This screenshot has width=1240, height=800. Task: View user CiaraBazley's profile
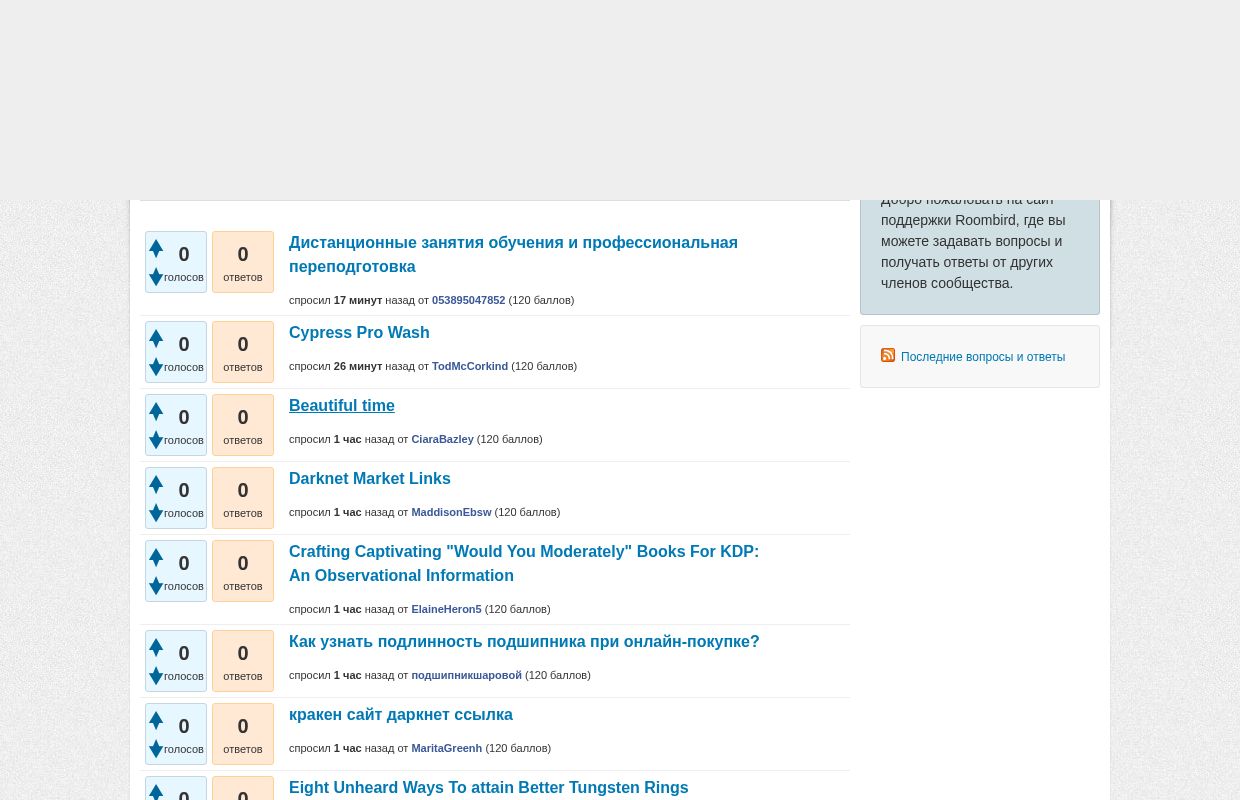(x=442, y=440)
